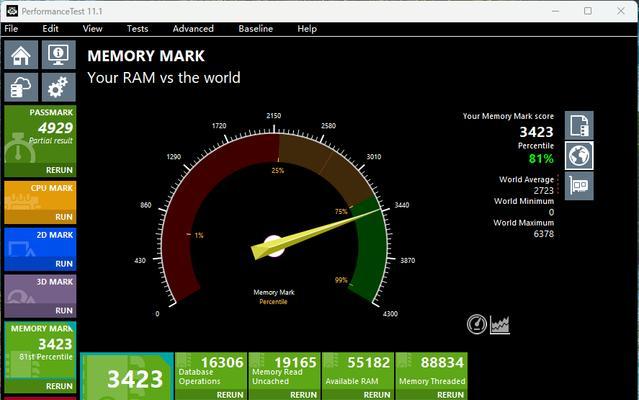Run the 3D Mark test

64,310
